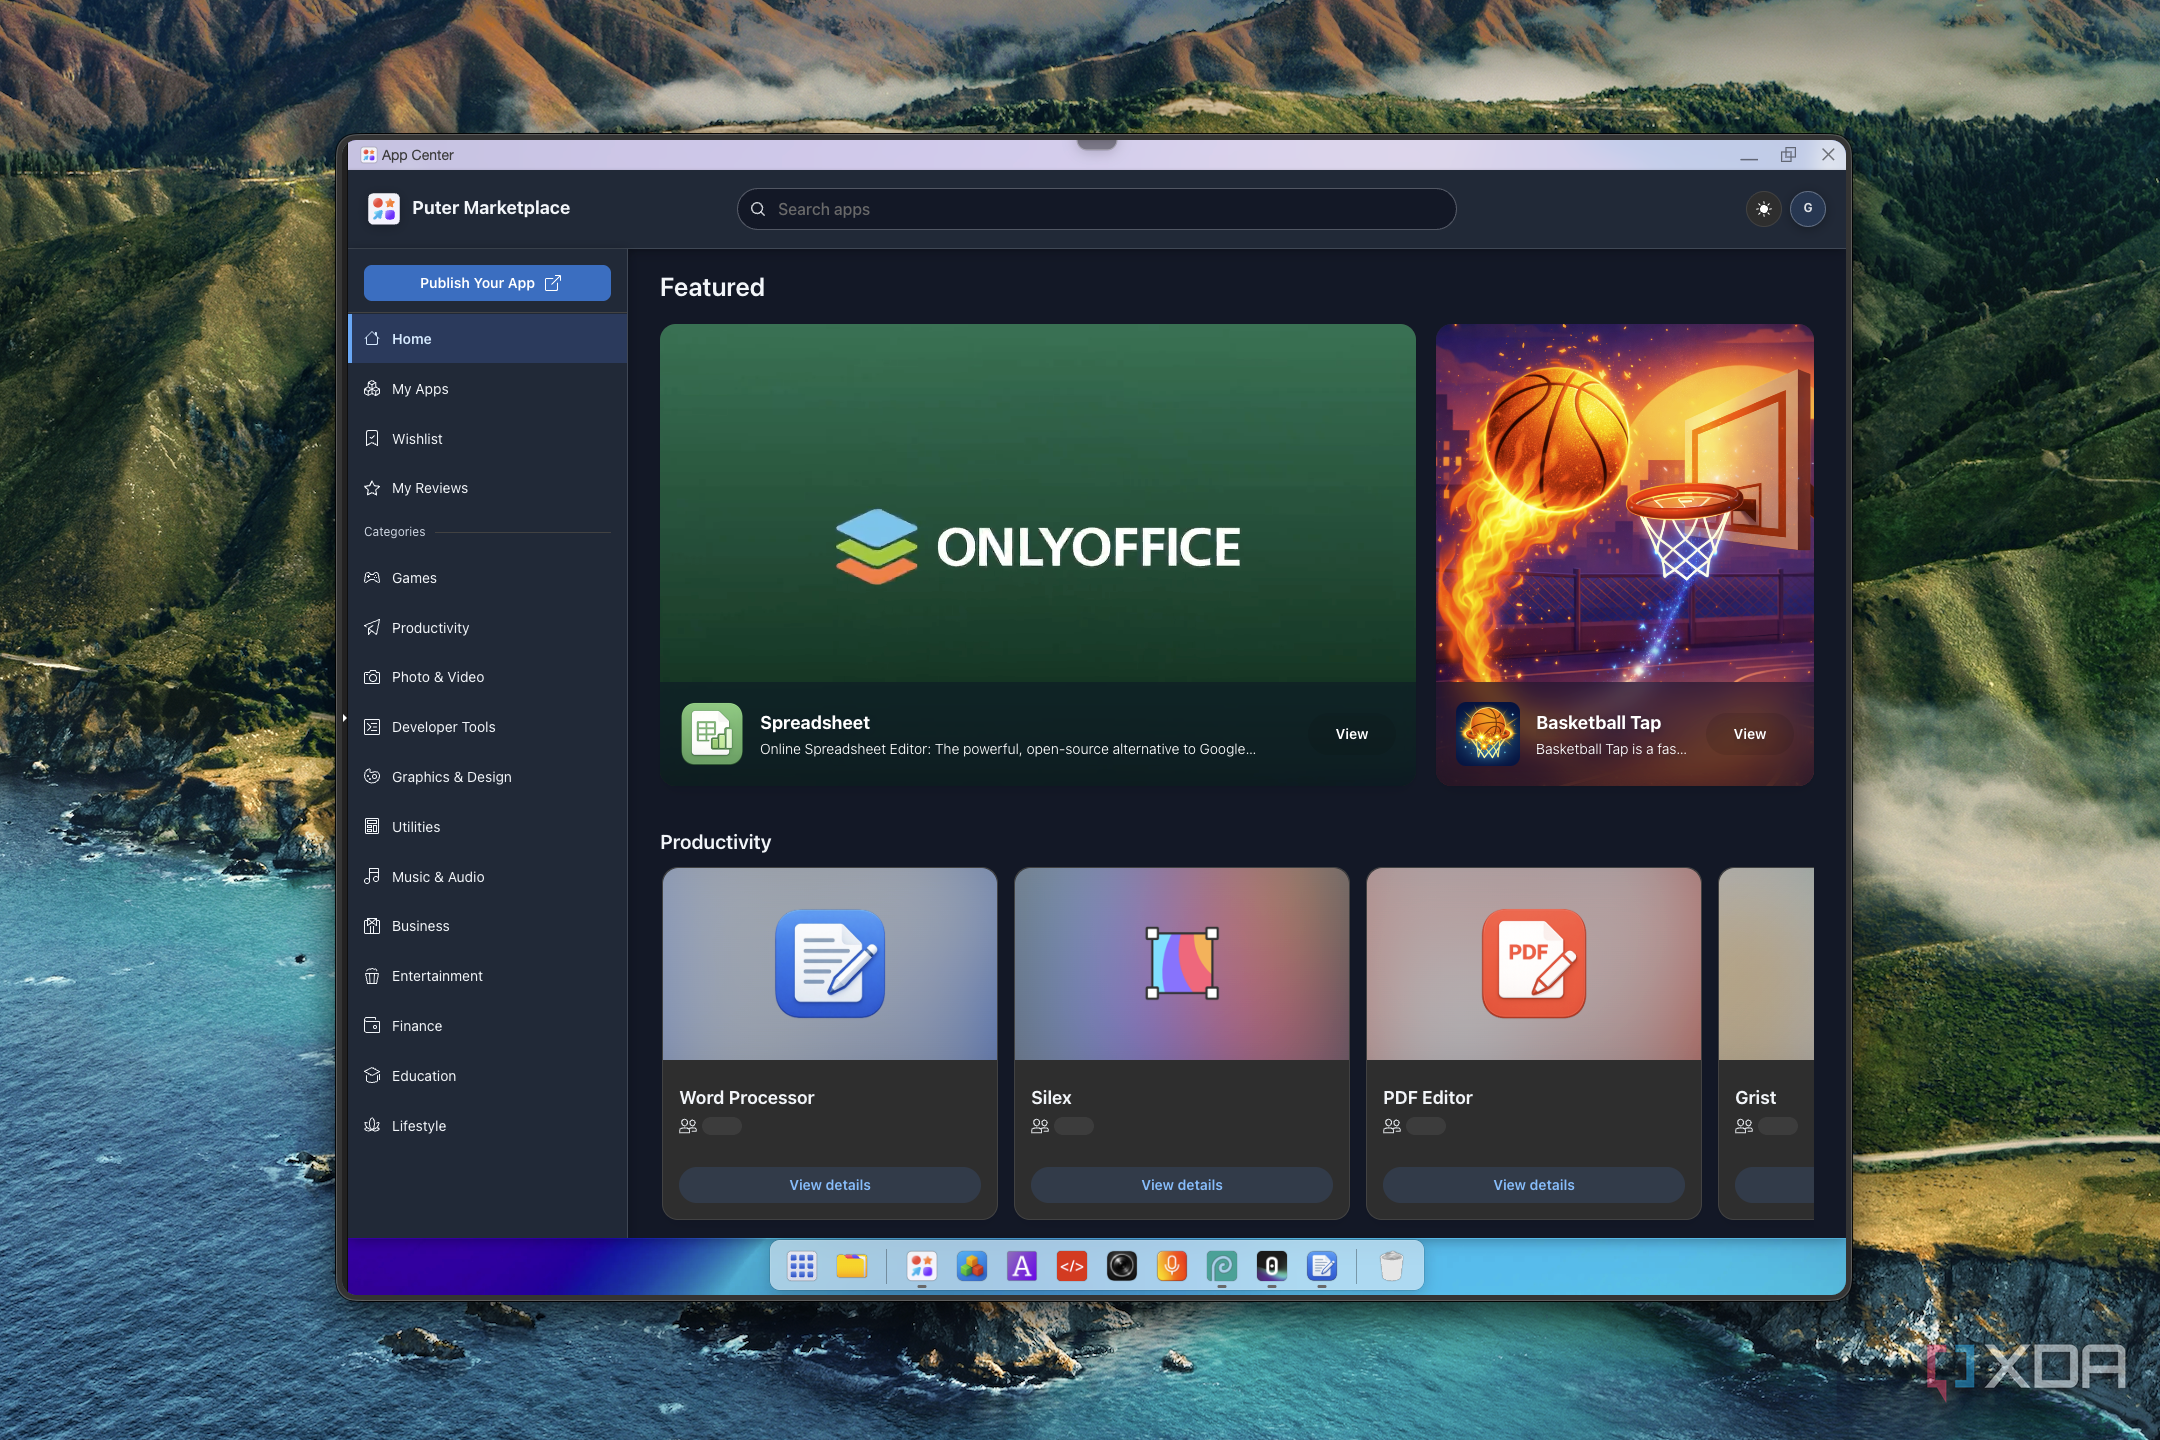Click the Spreadsheet app icon
Viewport: 2160px width, 1440px height.
[712, 734]
